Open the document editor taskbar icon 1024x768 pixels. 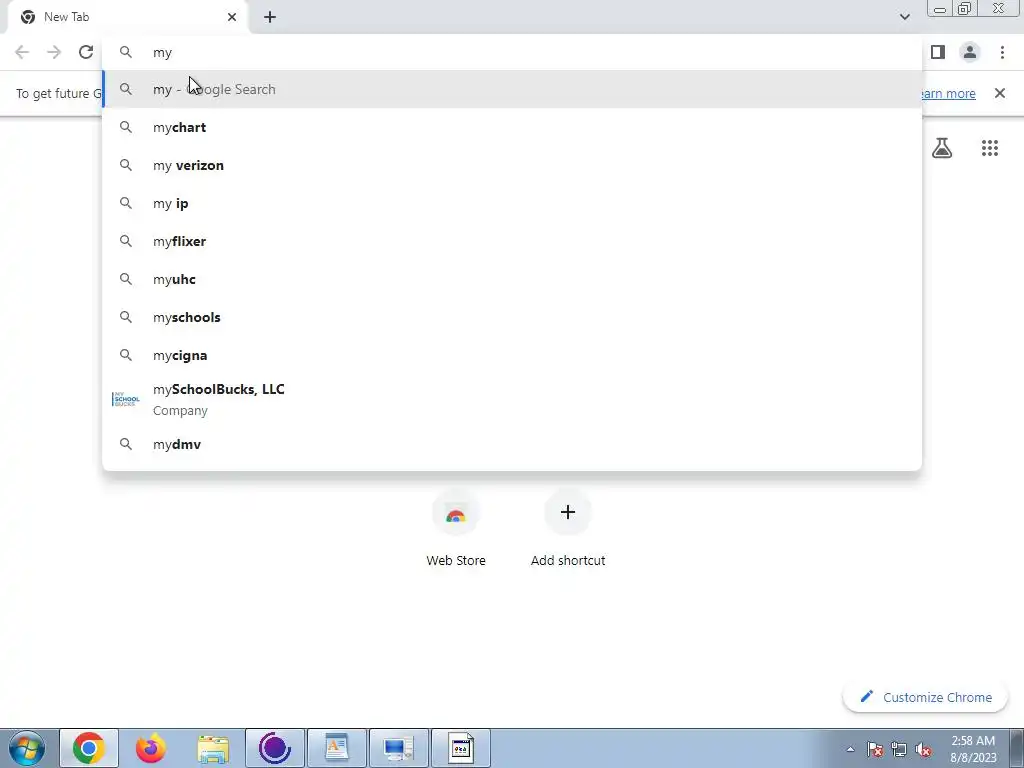point(336,748)
